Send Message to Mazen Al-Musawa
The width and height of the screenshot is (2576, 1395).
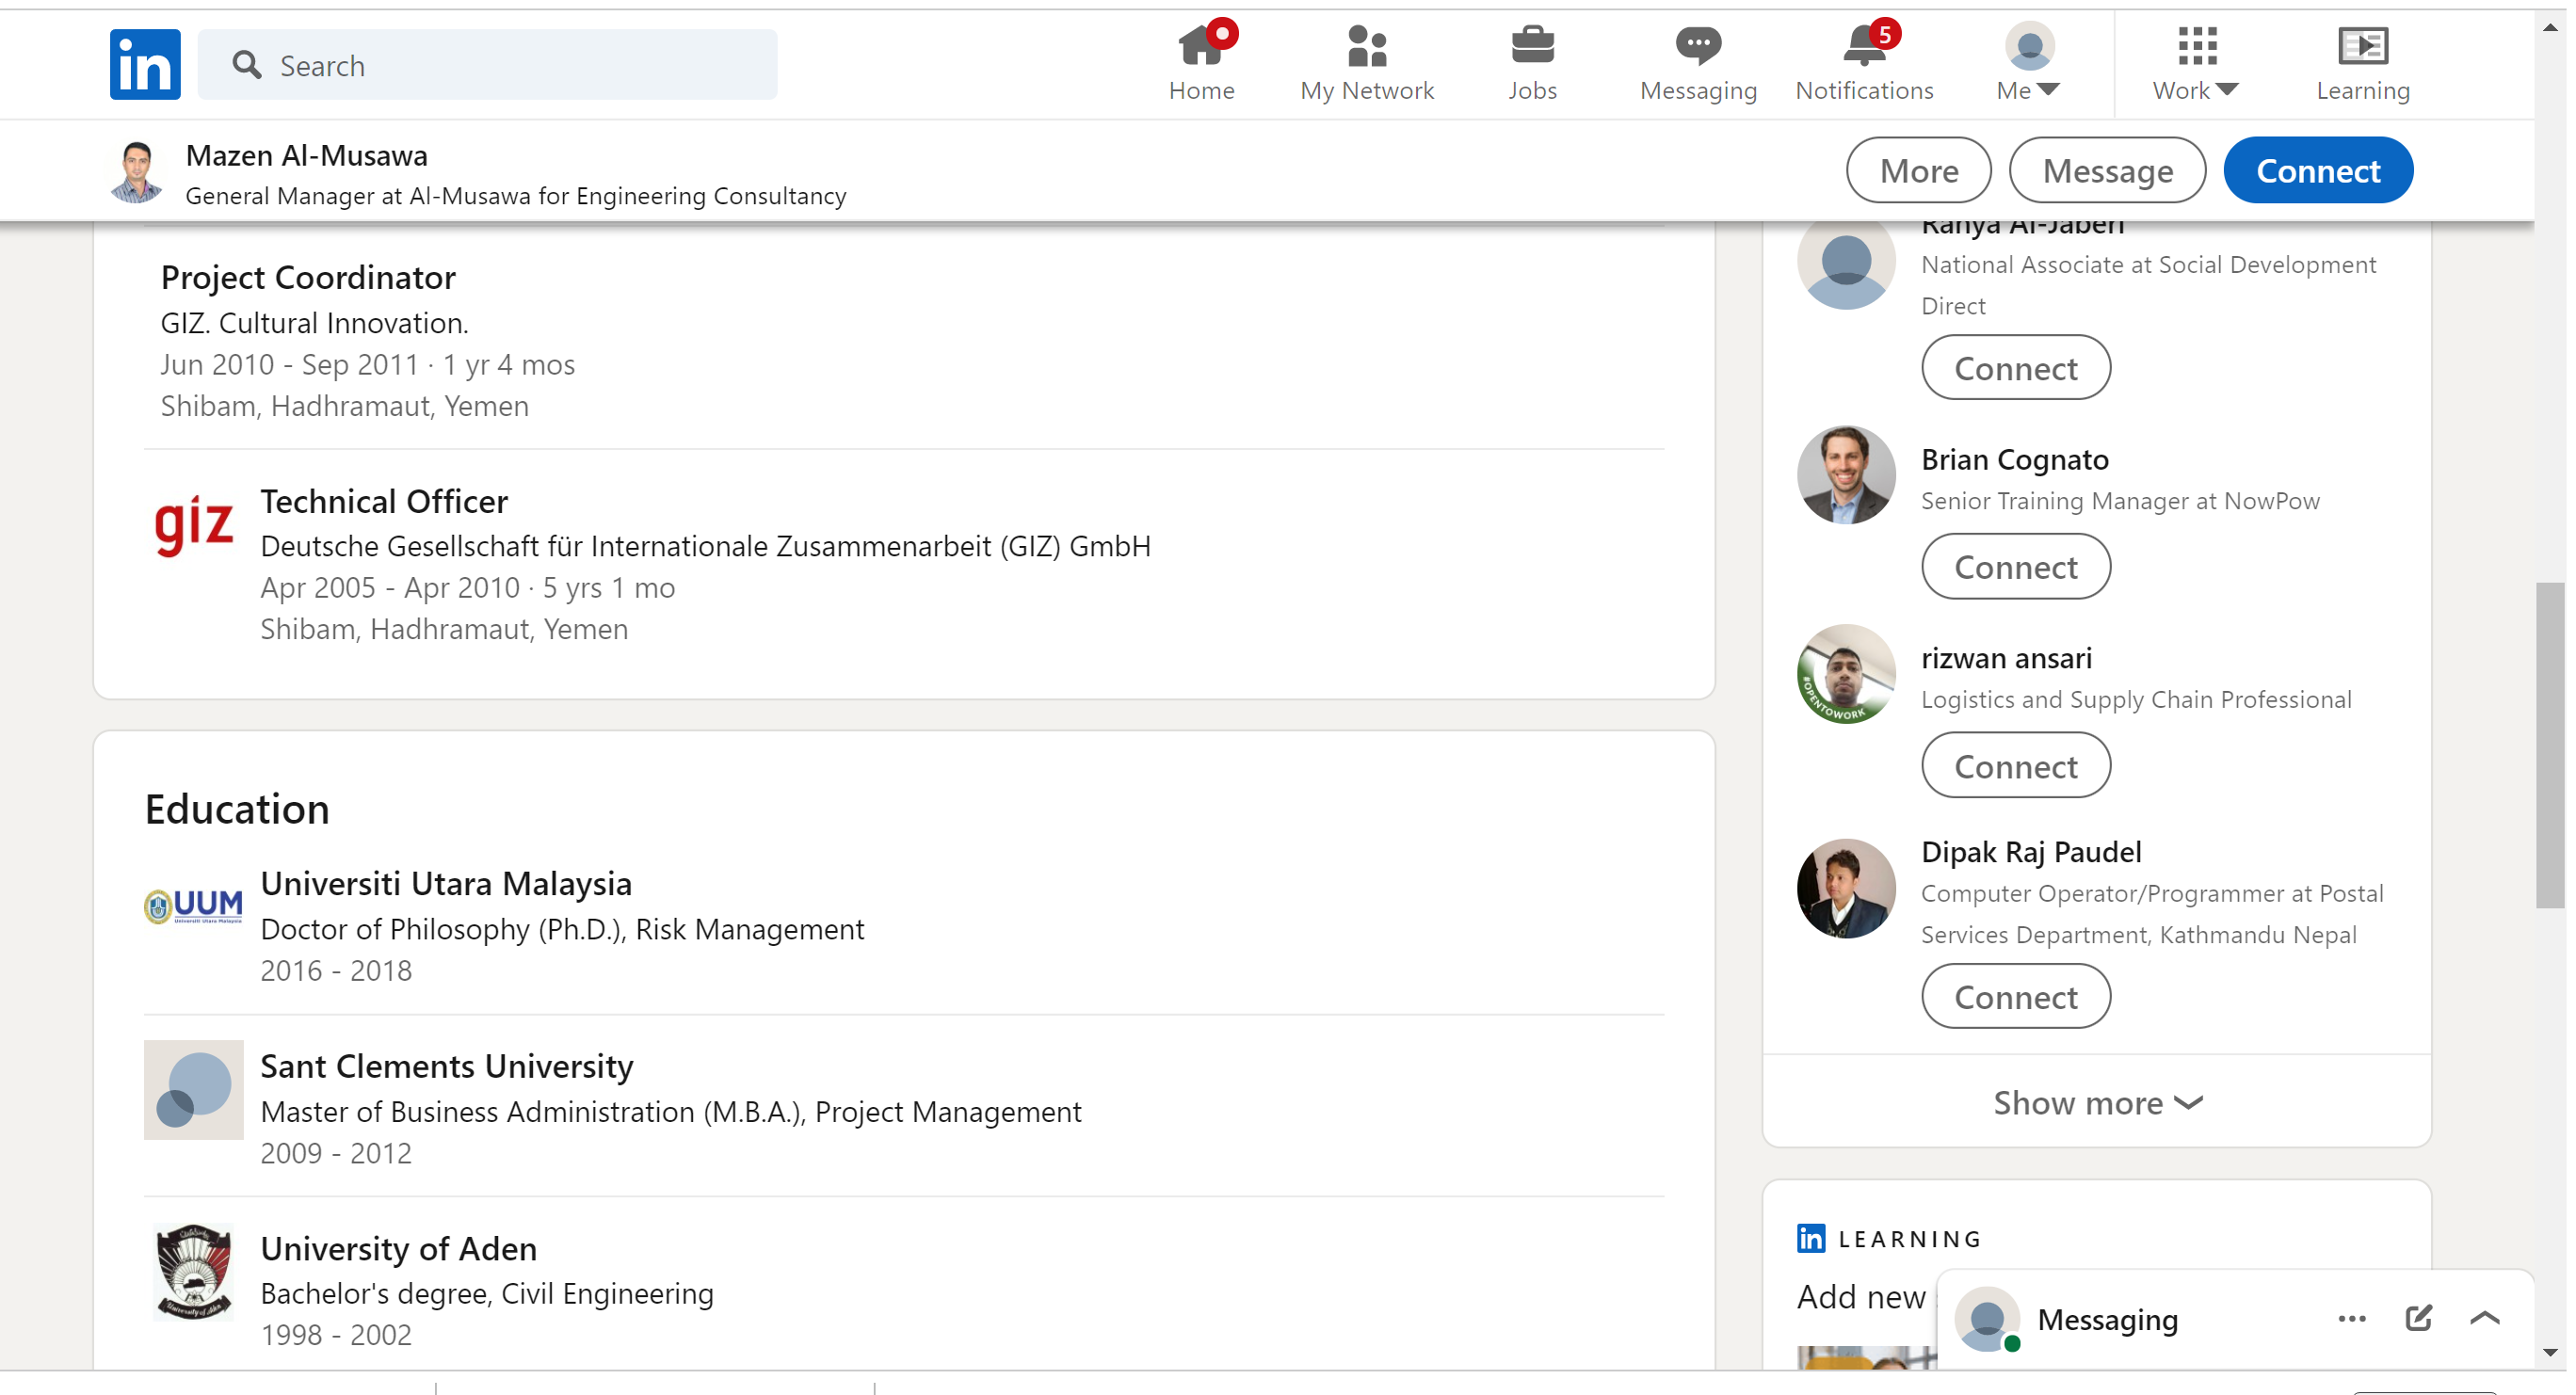(x=2107, y=170)
